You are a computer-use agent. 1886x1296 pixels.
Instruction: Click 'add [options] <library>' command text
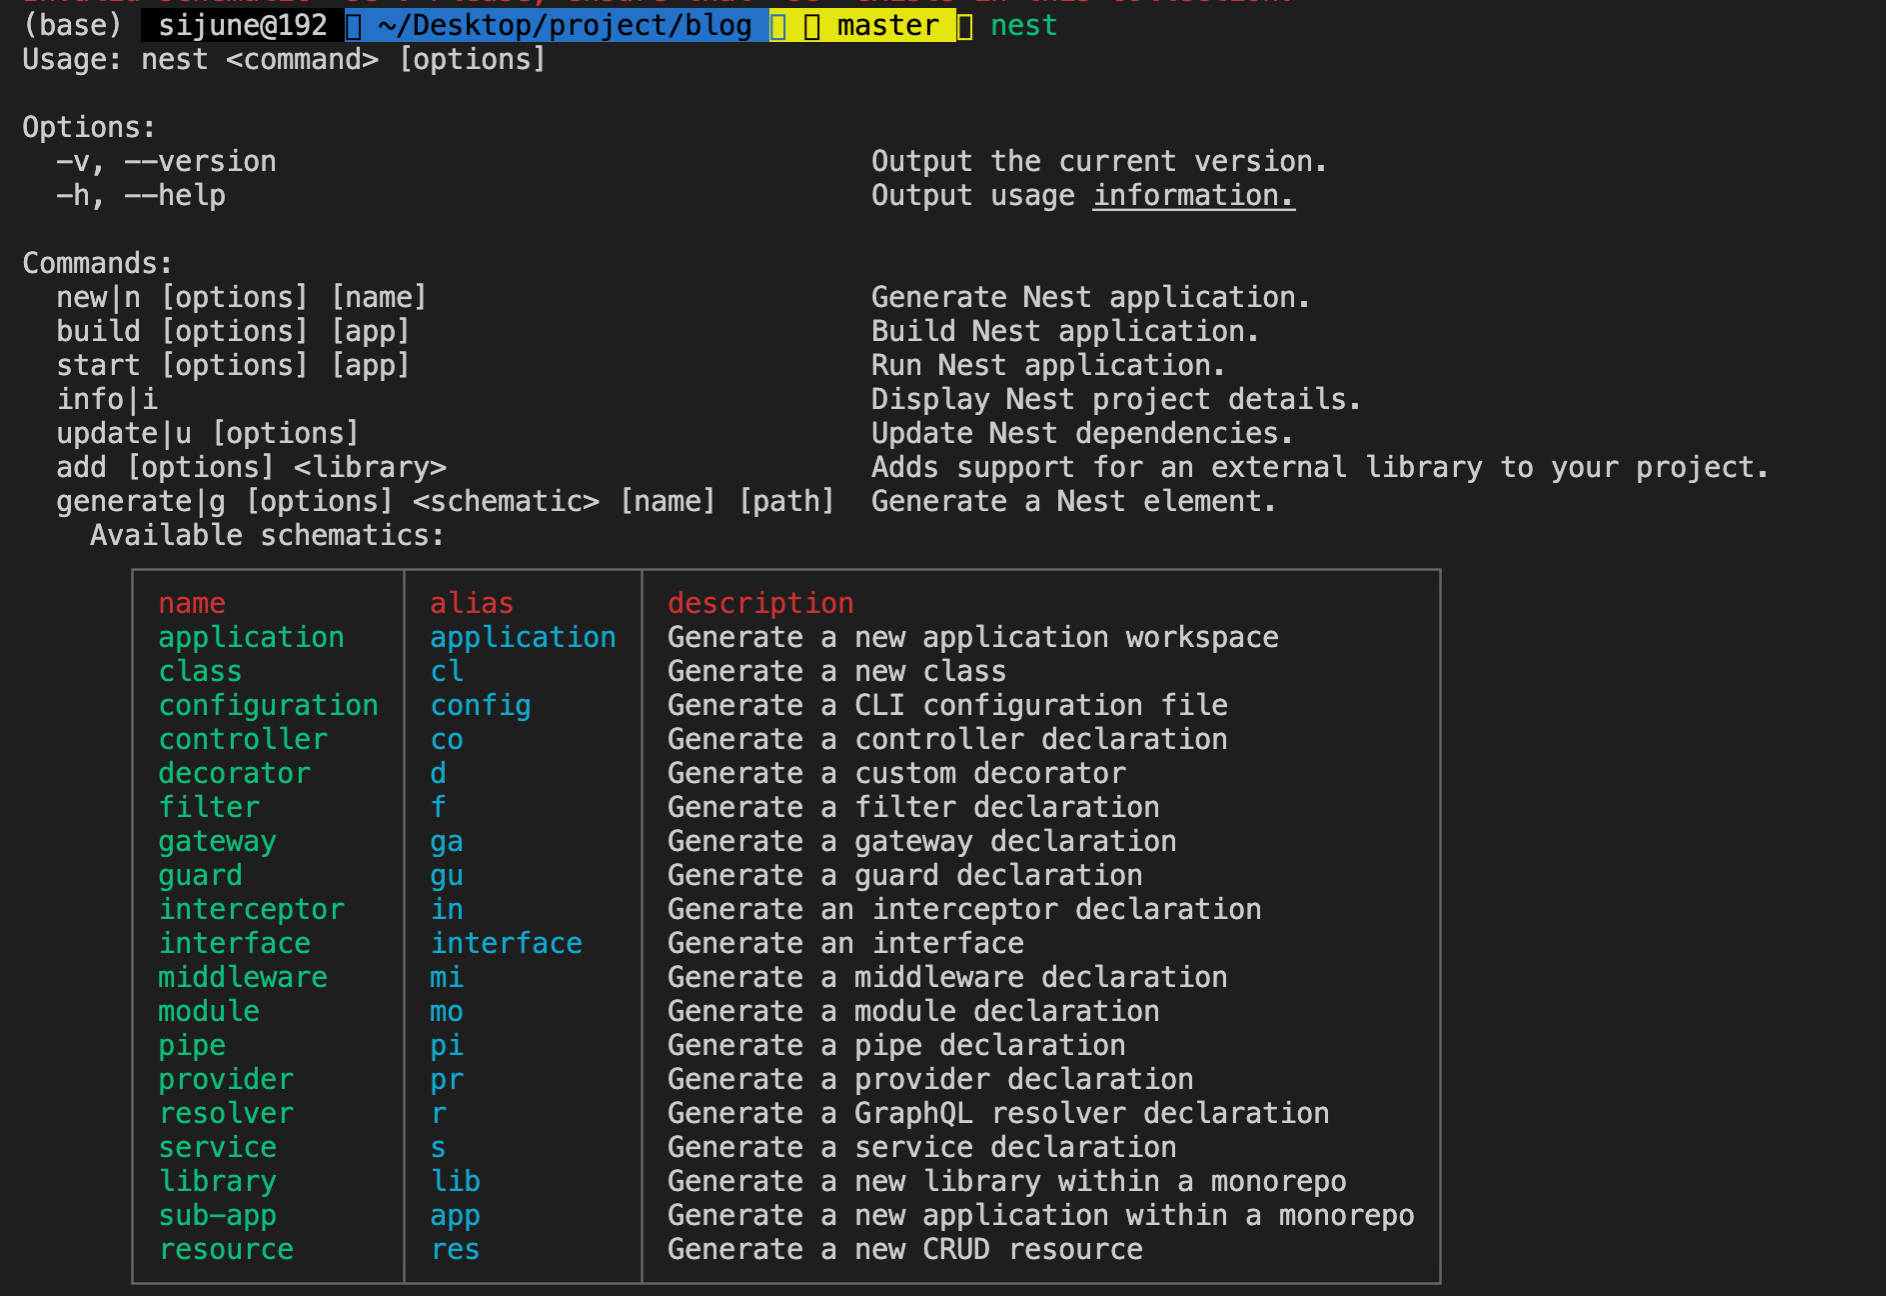click(x=251, y=467)
